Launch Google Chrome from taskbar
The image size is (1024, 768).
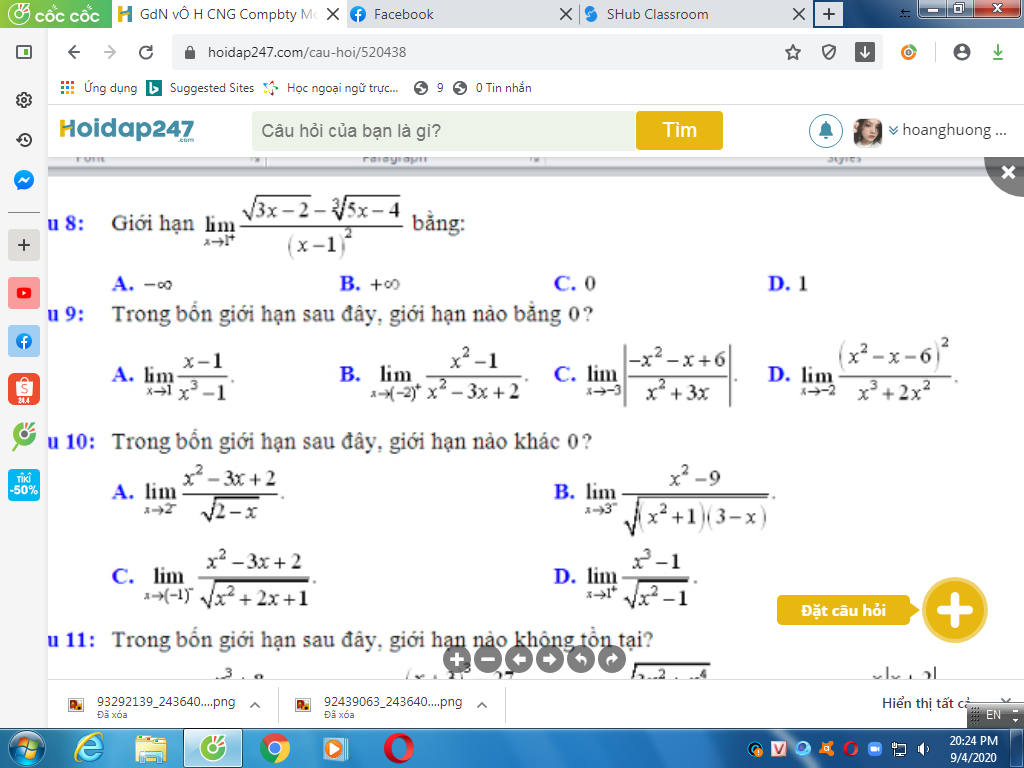[x=274, y=748]
